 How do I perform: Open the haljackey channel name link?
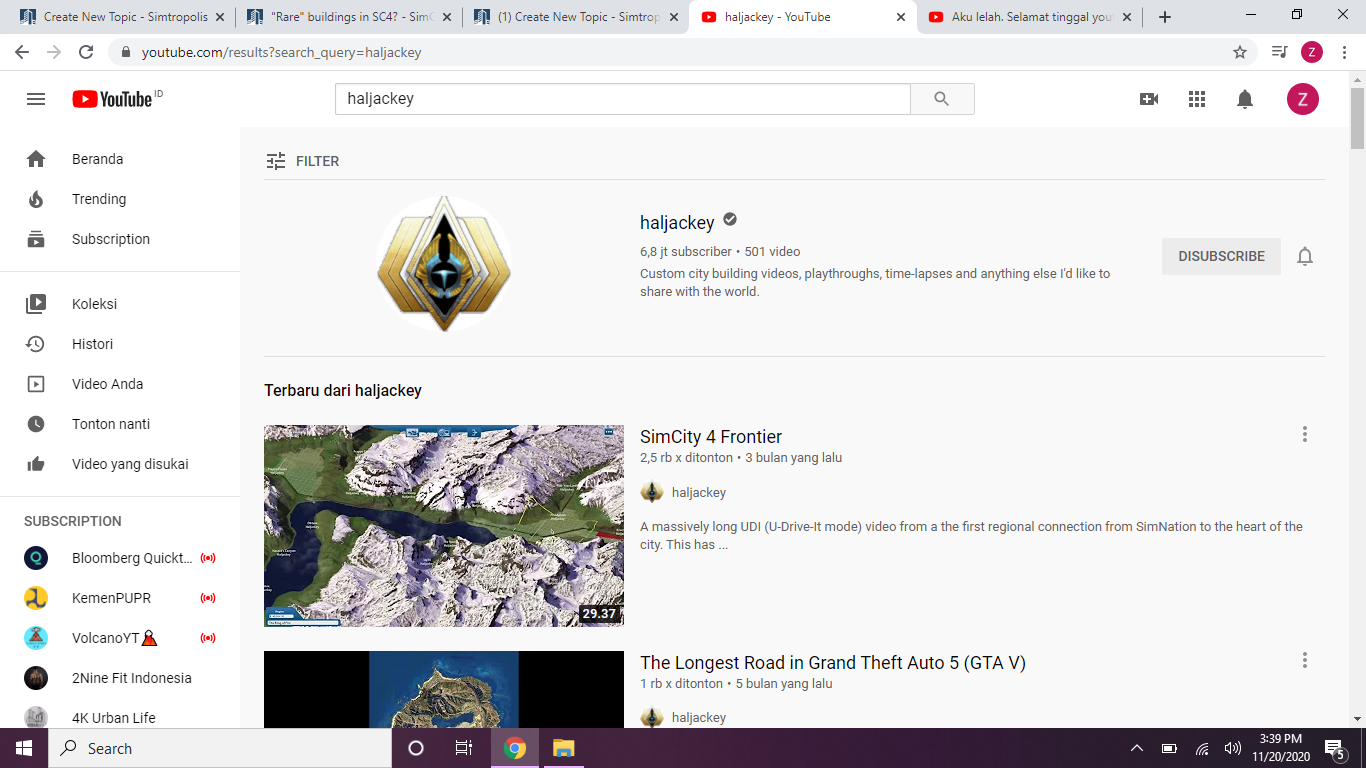point(677,222)
